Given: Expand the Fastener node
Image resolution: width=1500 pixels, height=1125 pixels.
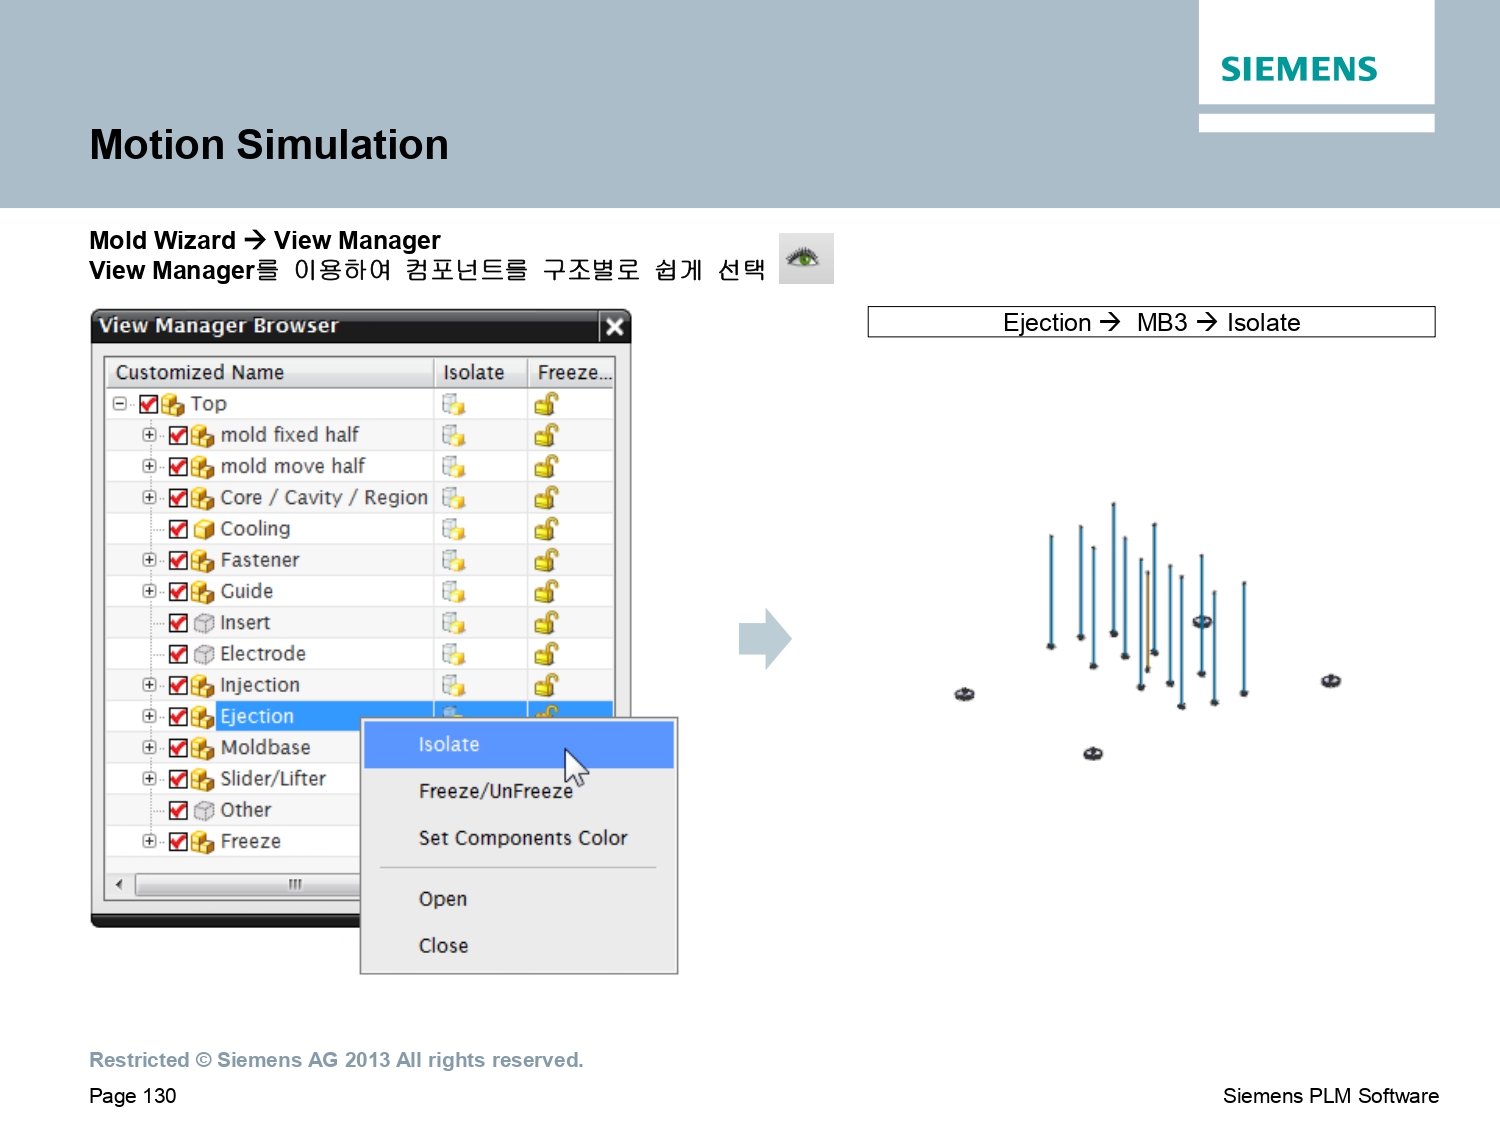Looking at the screenshot, I should coord(149,560).
